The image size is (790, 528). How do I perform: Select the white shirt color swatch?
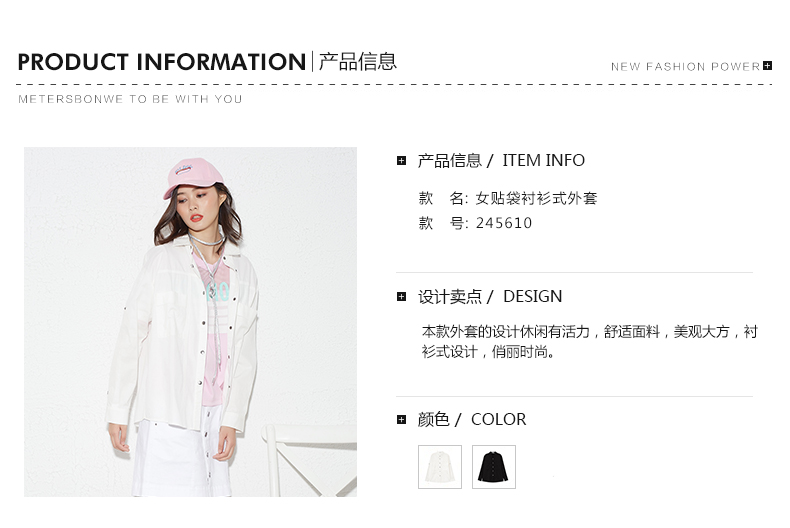click(x=440, y=467)
